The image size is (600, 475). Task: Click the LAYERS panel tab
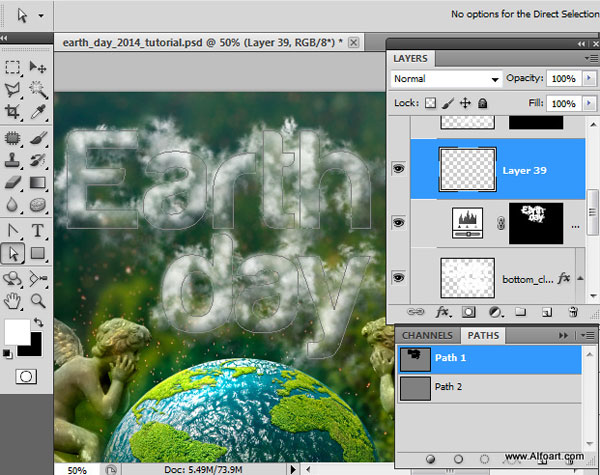click(x=410, y=59)
